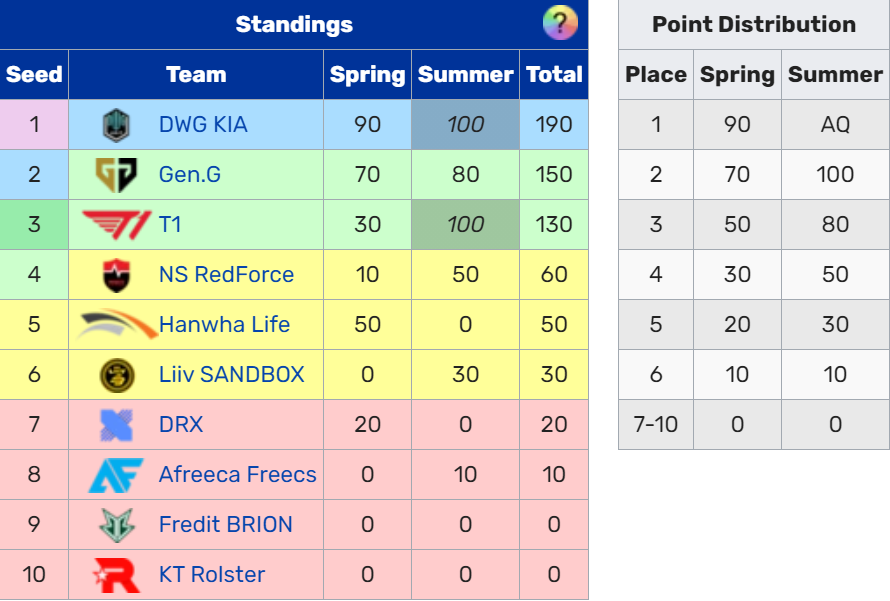Click the Hanwha Life logo

116,324
